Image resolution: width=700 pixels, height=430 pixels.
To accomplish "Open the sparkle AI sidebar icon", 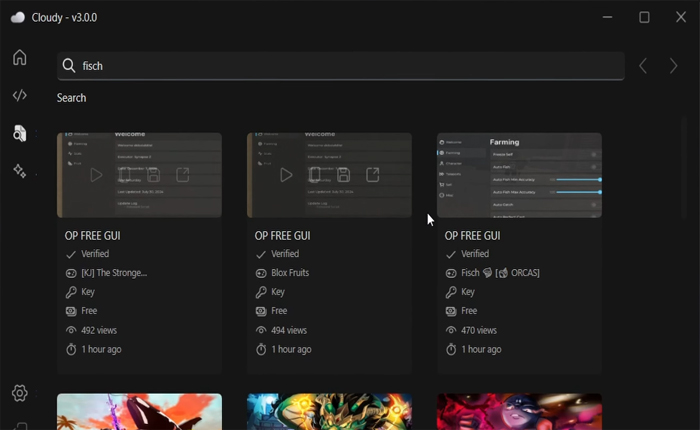I will coord(19,171).
